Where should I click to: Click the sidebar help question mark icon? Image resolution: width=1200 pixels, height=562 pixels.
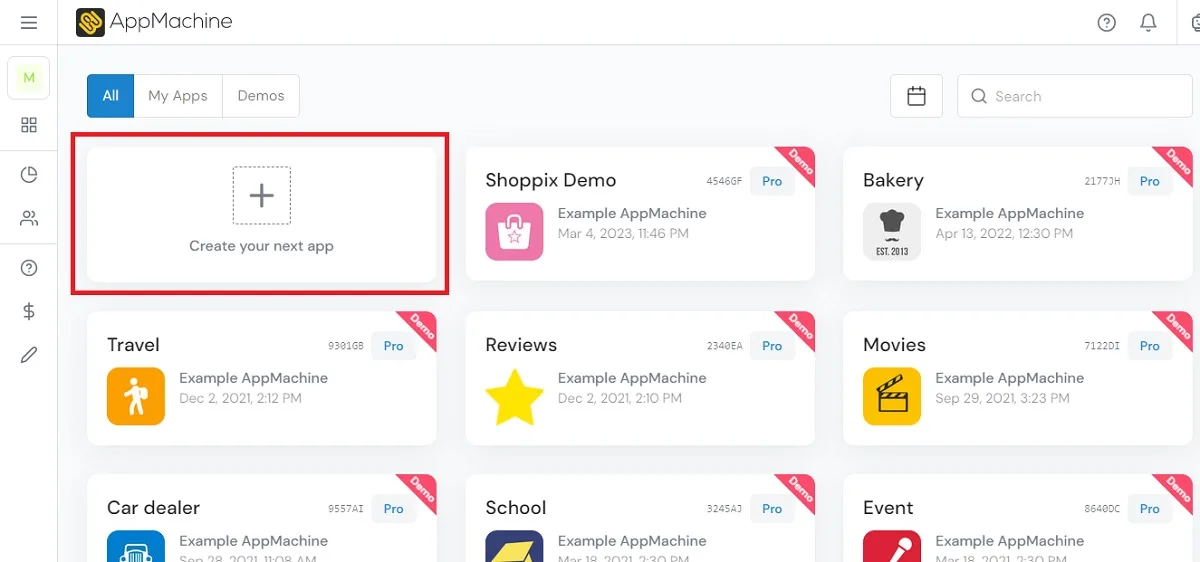(x=29, y=268)
